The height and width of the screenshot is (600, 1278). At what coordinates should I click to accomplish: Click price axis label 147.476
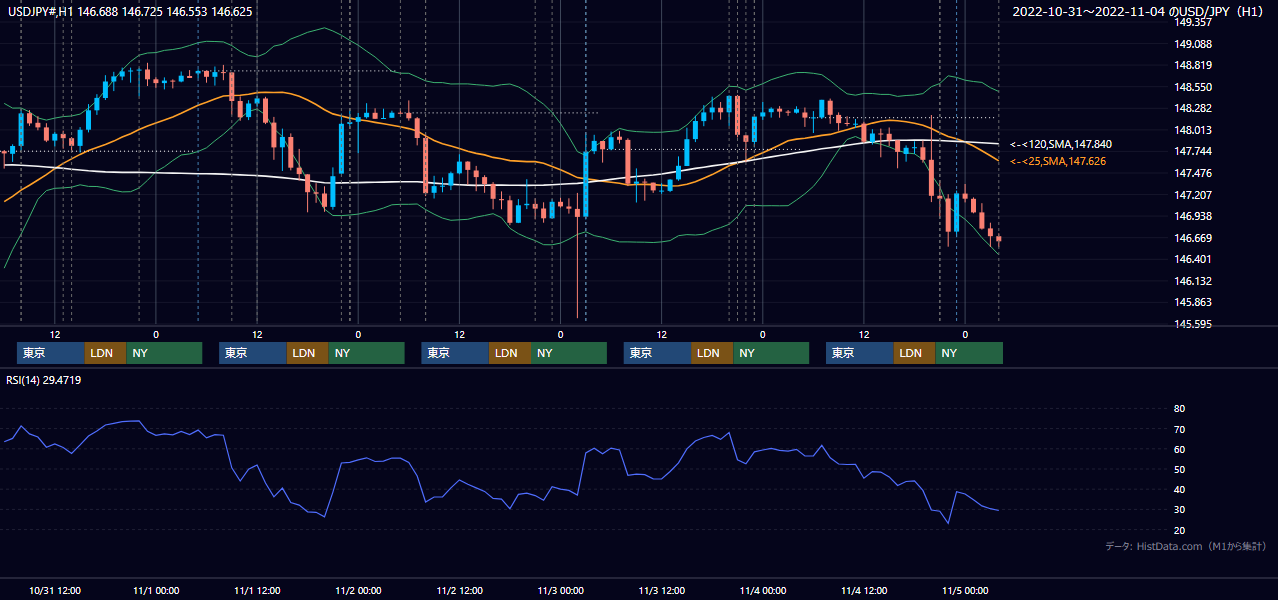click(x=1192, y=173)
